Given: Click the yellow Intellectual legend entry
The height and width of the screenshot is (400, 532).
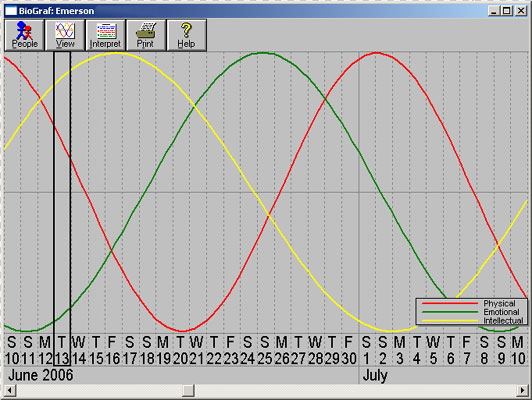Looking at the screenshot, I should (472, 320).
